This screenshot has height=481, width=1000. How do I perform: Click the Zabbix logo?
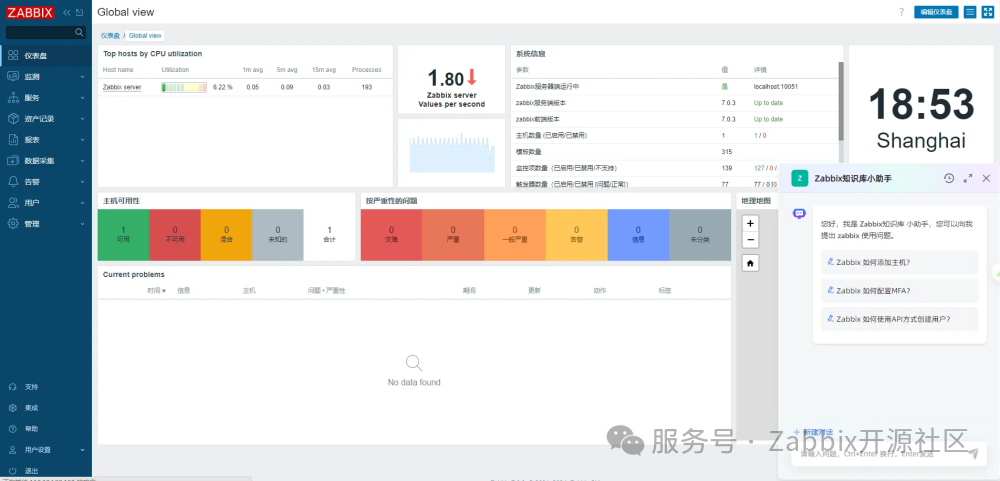tap(31, 12)
